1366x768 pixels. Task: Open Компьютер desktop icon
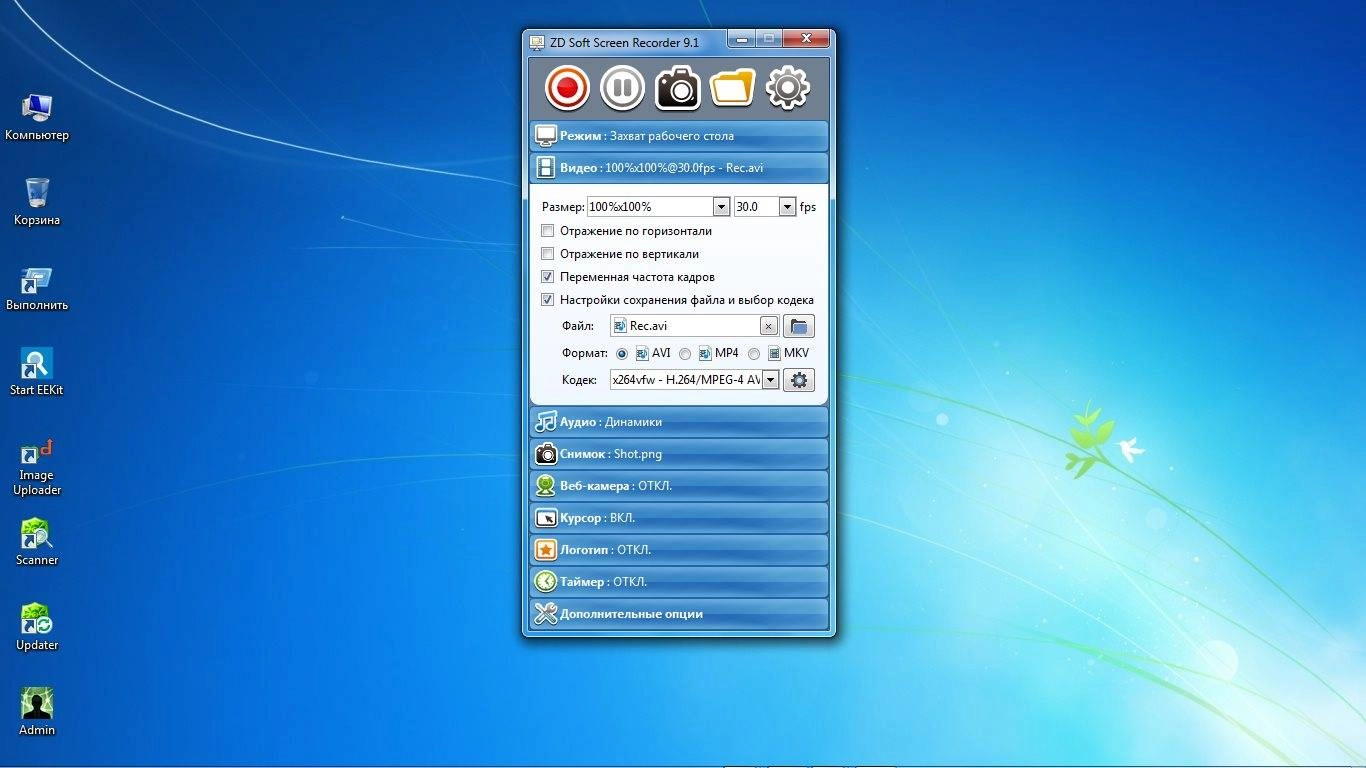[x=37, y=116]
